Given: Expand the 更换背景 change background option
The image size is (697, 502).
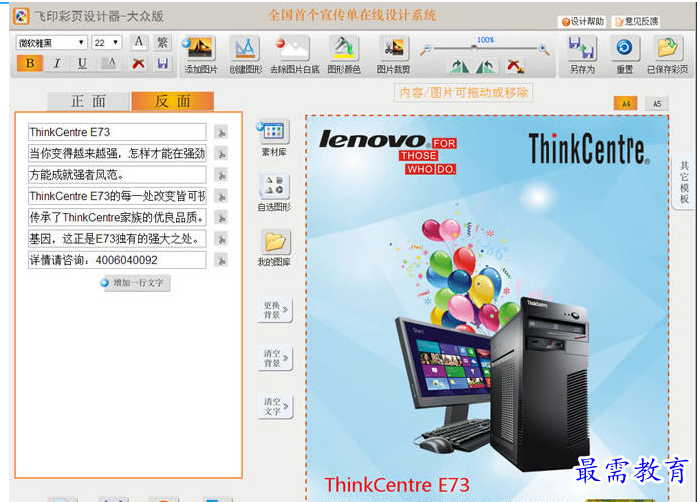Looking at the screenshot, I should point(275,310).
